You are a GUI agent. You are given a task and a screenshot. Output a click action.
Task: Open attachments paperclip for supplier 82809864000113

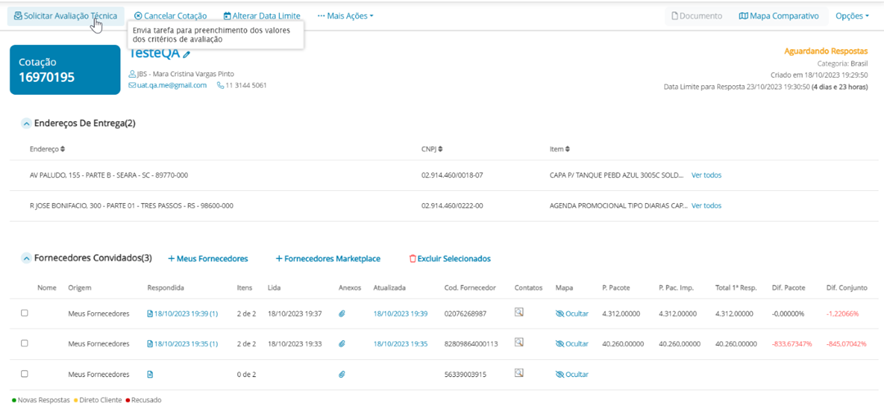pyautogui.click(x=342, y=344)
